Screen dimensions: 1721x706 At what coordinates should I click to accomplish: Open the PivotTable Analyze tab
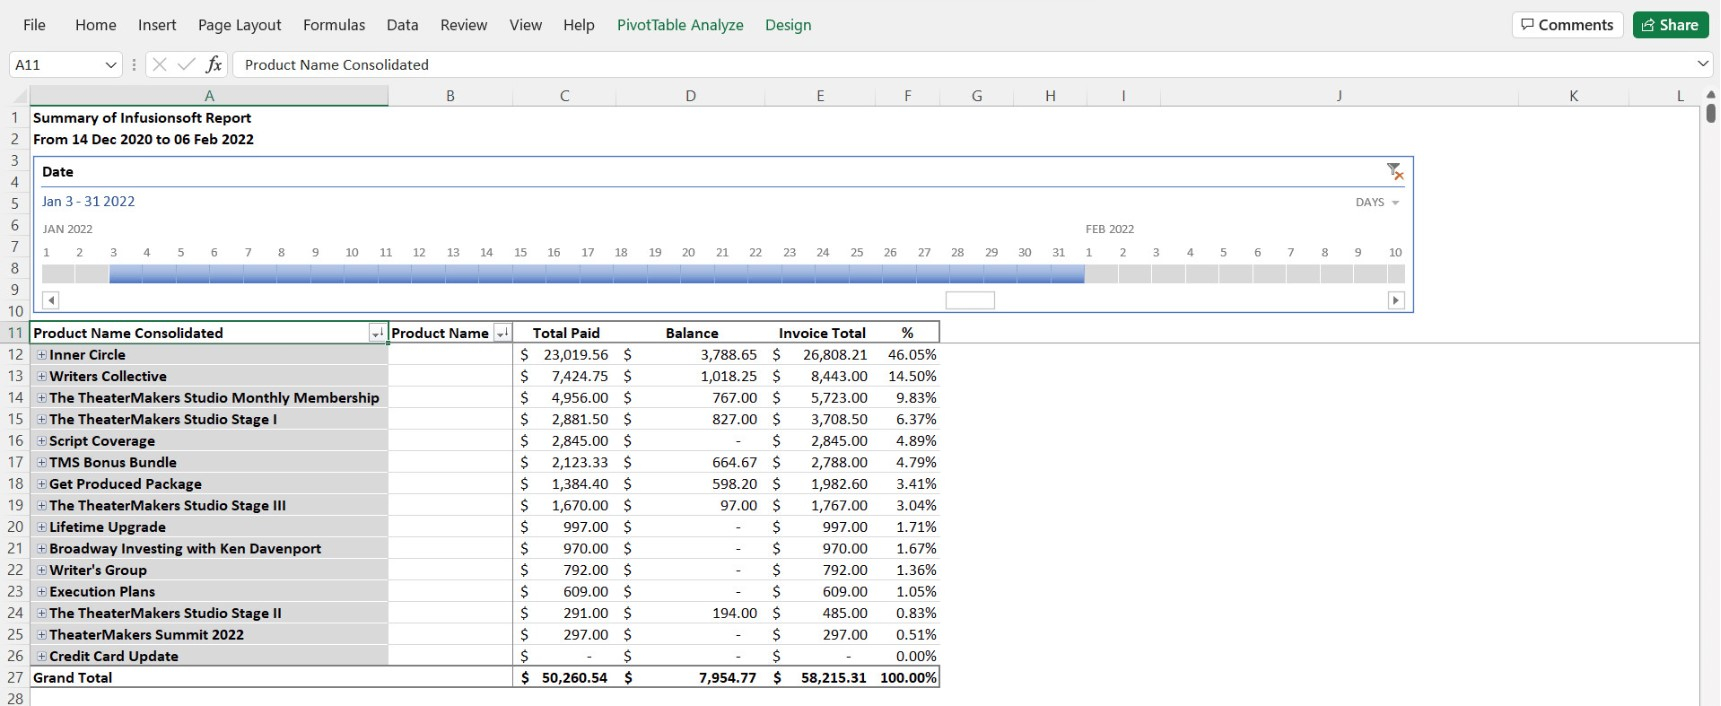[x=680, y=25]
